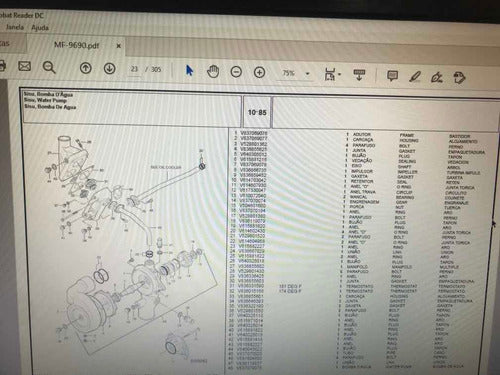Click the 181 DEG F note
Image resolution: width=500 pixels, height=375 pixels.
pyautogui.click(x=290, y=286)
